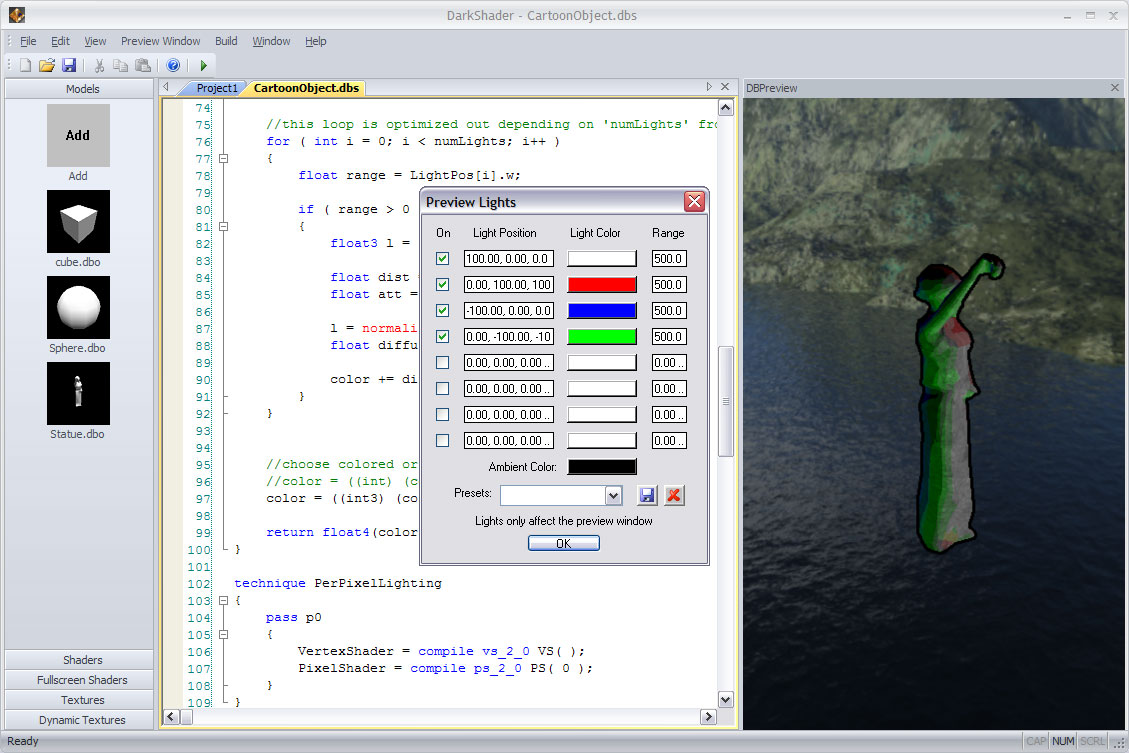Open help with the blue question icon
1129x753 pixels.
click(173, 65)
